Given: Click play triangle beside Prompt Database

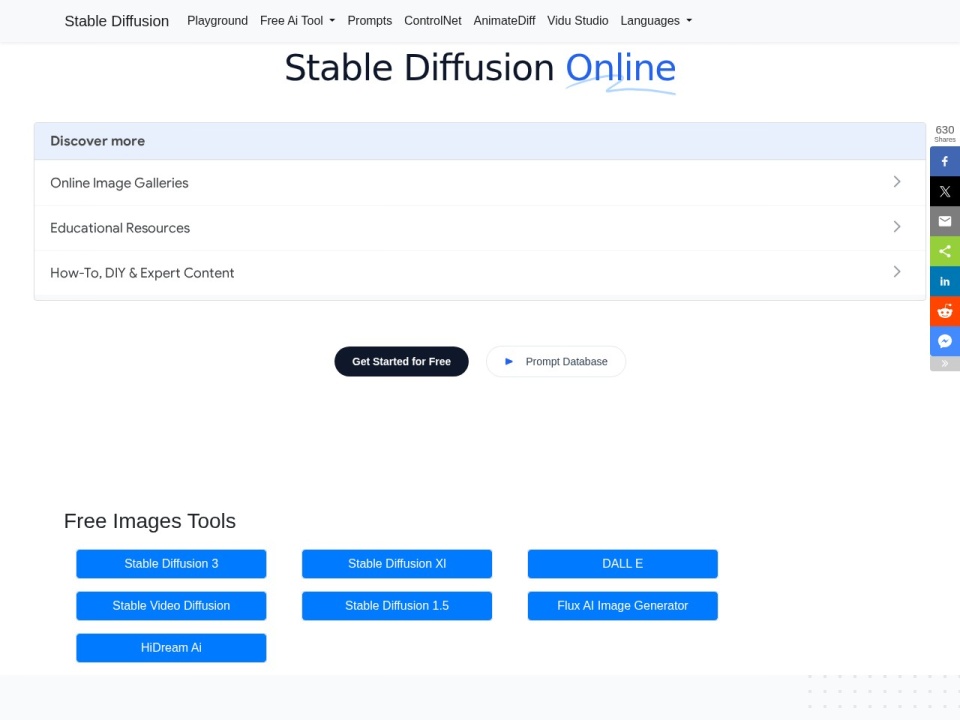Looking at the screenshot, I should point(508,361).
